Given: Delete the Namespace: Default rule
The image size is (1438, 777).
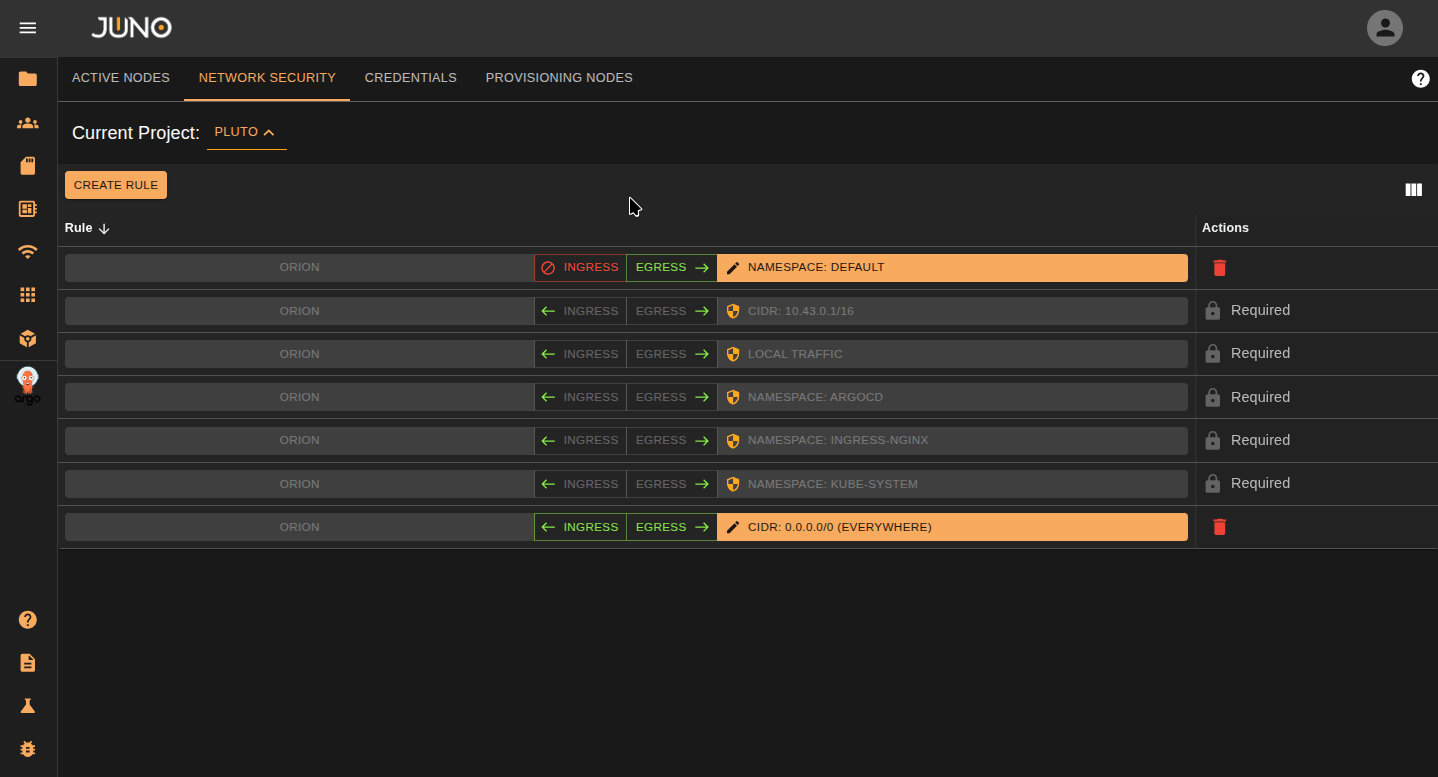Looking at the screenshot, I should 1219,268.
